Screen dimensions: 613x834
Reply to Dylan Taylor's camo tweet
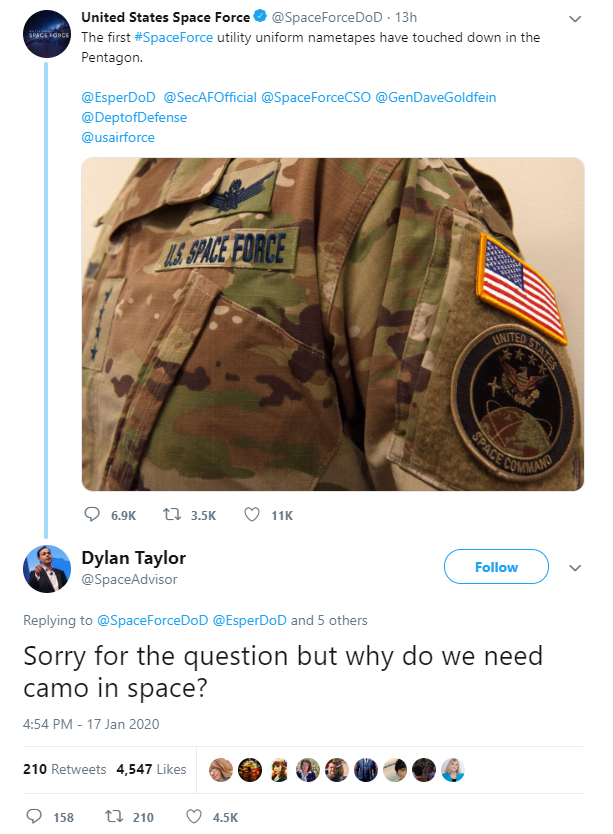tap(36, 817)
